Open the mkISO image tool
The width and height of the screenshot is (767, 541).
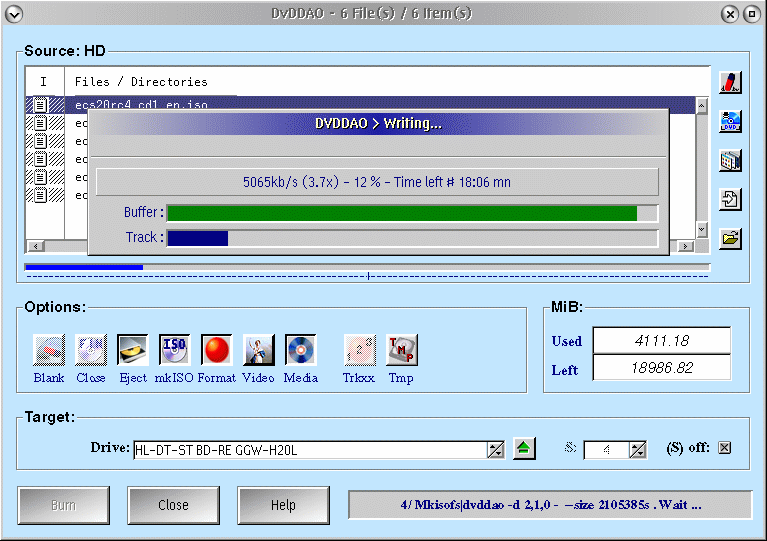click(x=175, y=350)
